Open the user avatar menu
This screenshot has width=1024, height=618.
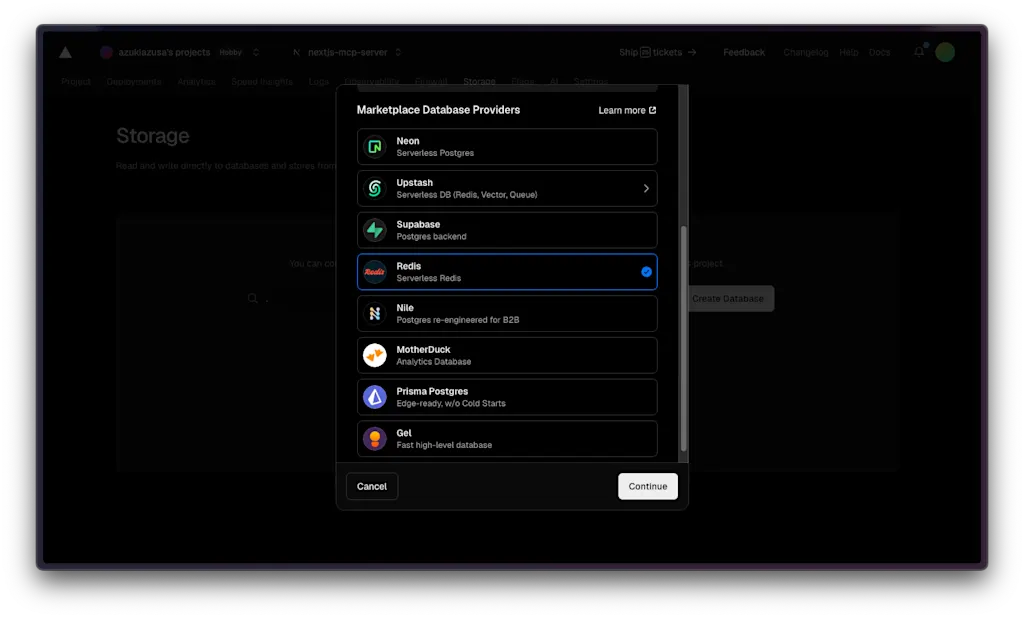pos(945,52)
